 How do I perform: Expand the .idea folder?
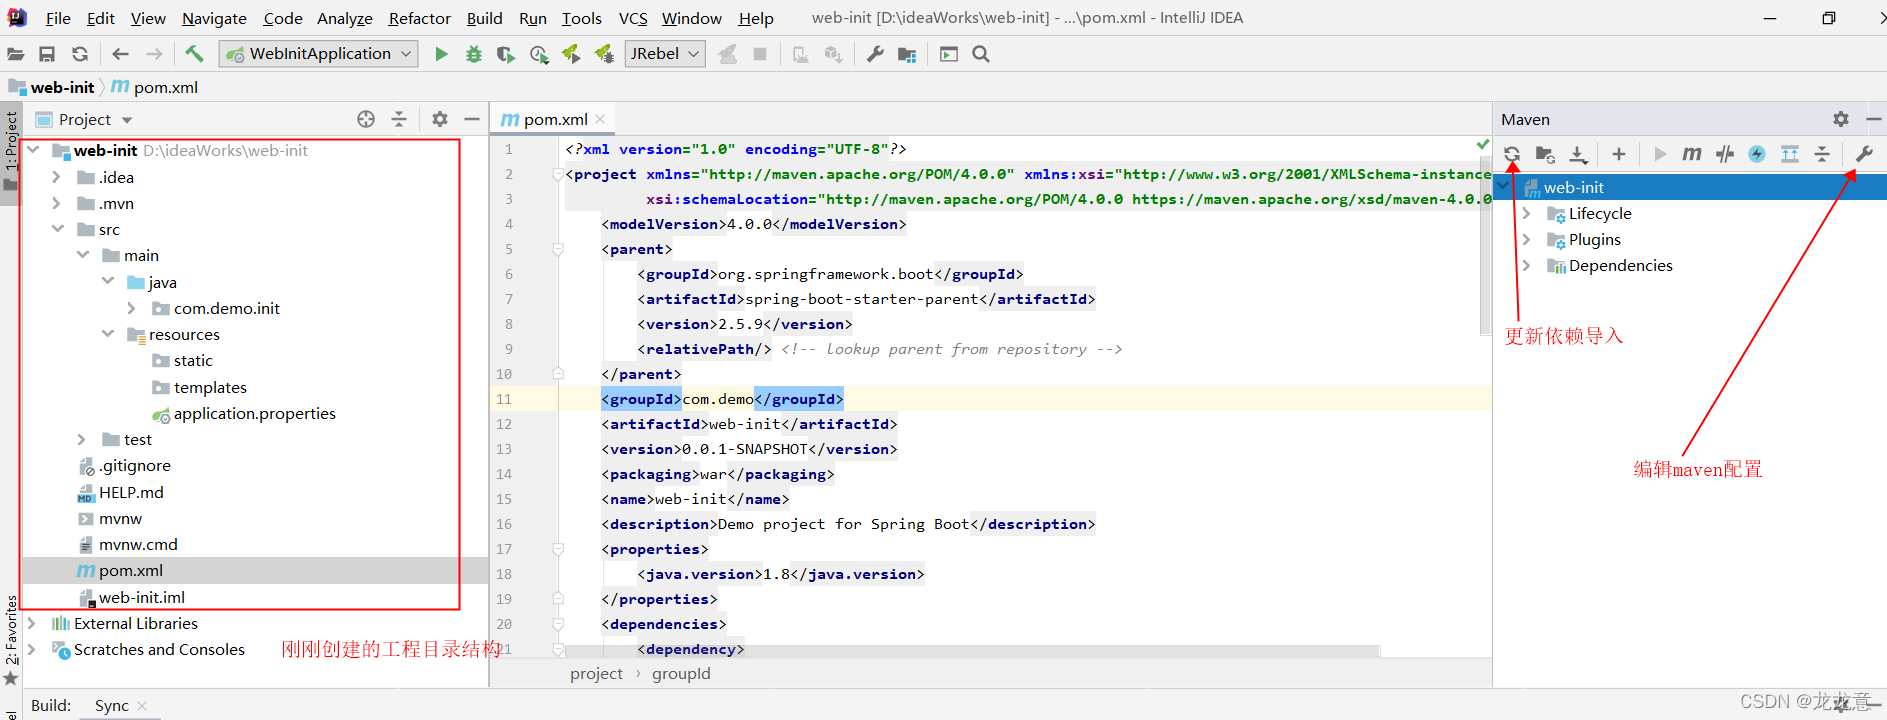pos(57,177)
